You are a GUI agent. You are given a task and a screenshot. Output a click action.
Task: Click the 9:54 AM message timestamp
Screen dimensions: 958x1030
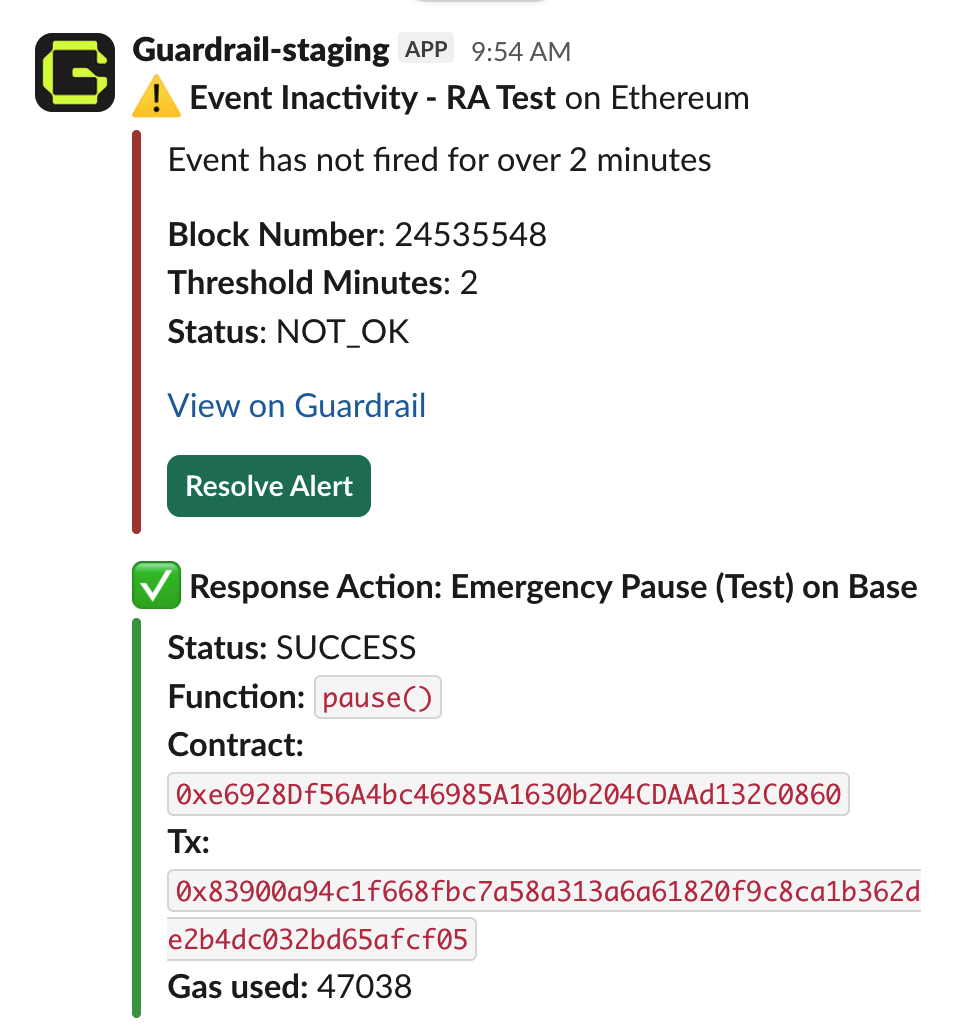coord(520,49)
